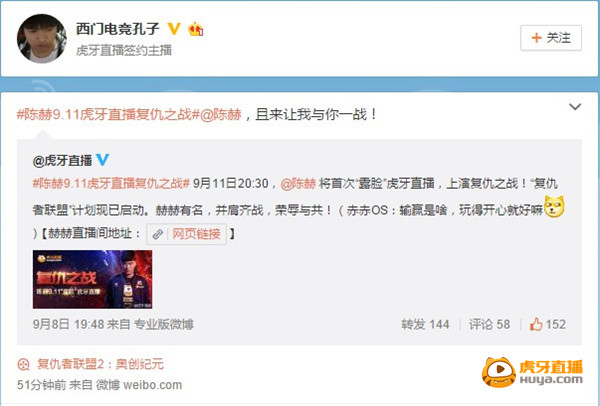Open the 评论 58 comments

[489, 324]
